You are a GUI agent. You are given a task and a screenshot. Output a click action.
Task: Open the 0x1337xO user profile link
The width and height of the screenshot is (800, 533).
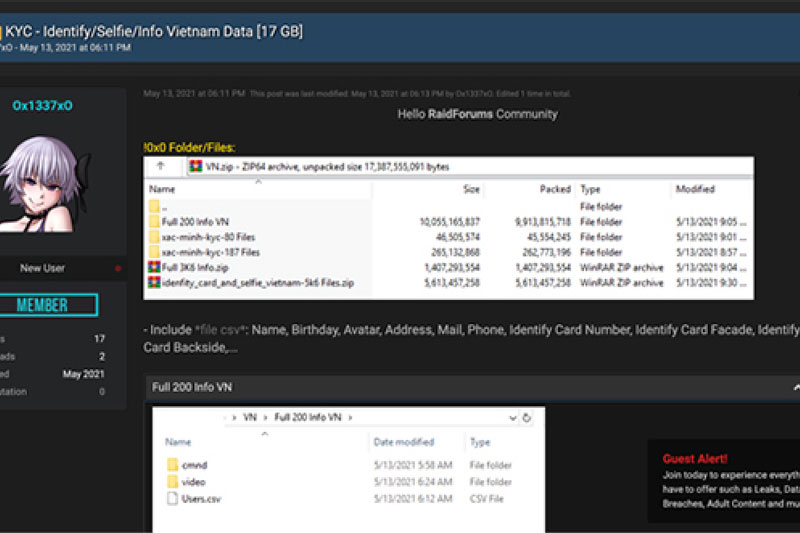42,105
